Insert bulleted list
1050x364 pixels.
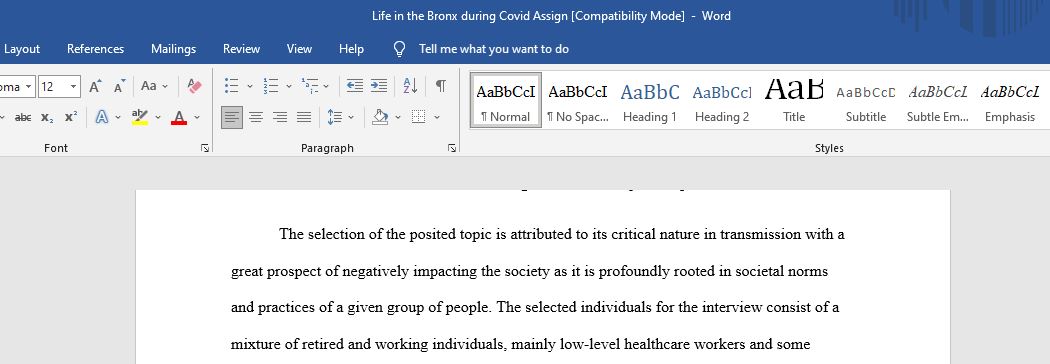click(232, 86)
